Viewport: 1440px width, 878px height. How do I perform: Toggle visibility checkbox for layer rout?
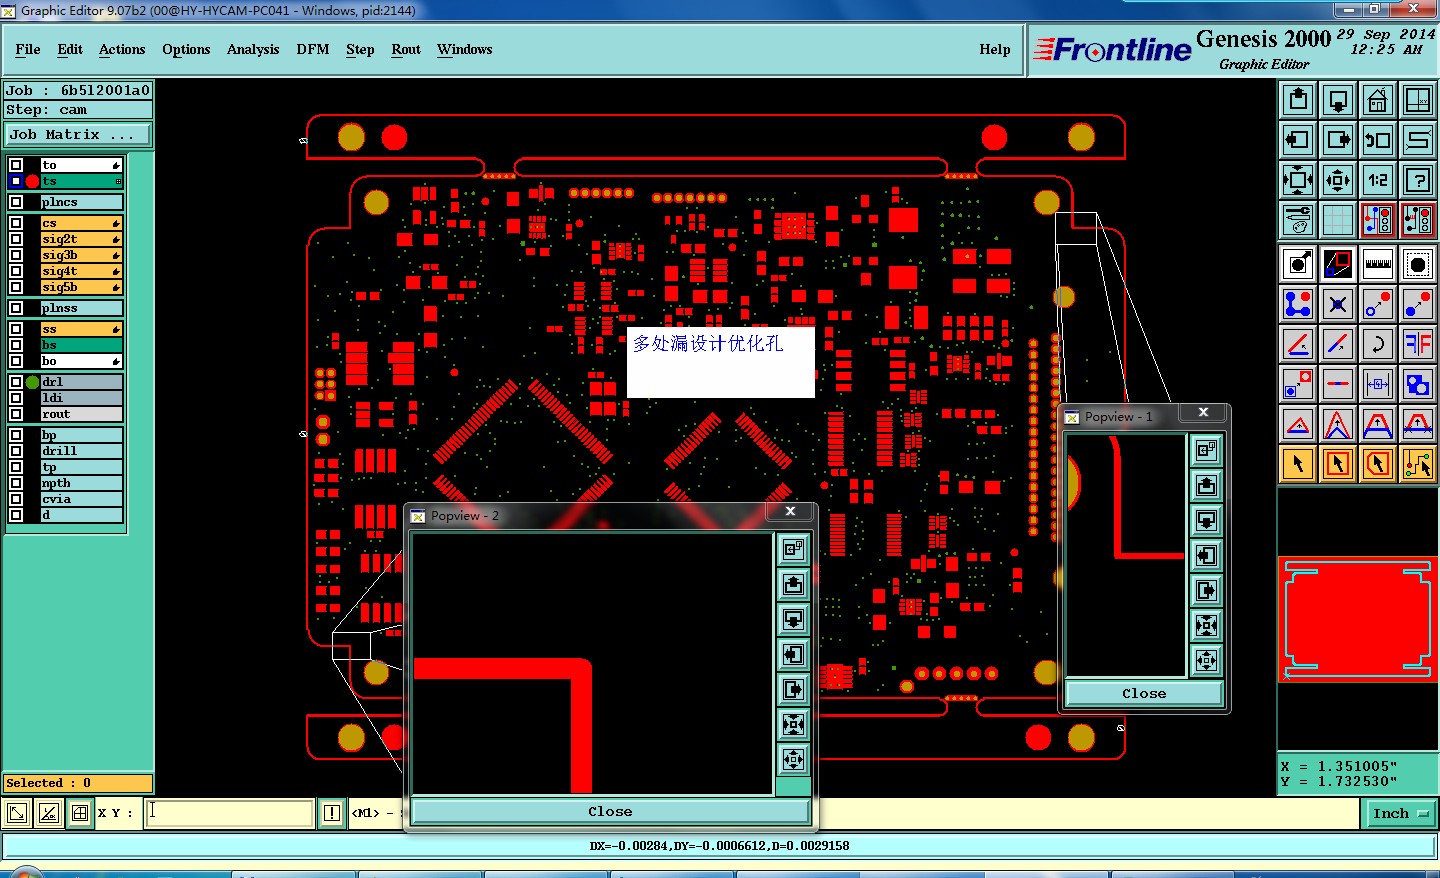pyautogui.click(x=16, y=414)
